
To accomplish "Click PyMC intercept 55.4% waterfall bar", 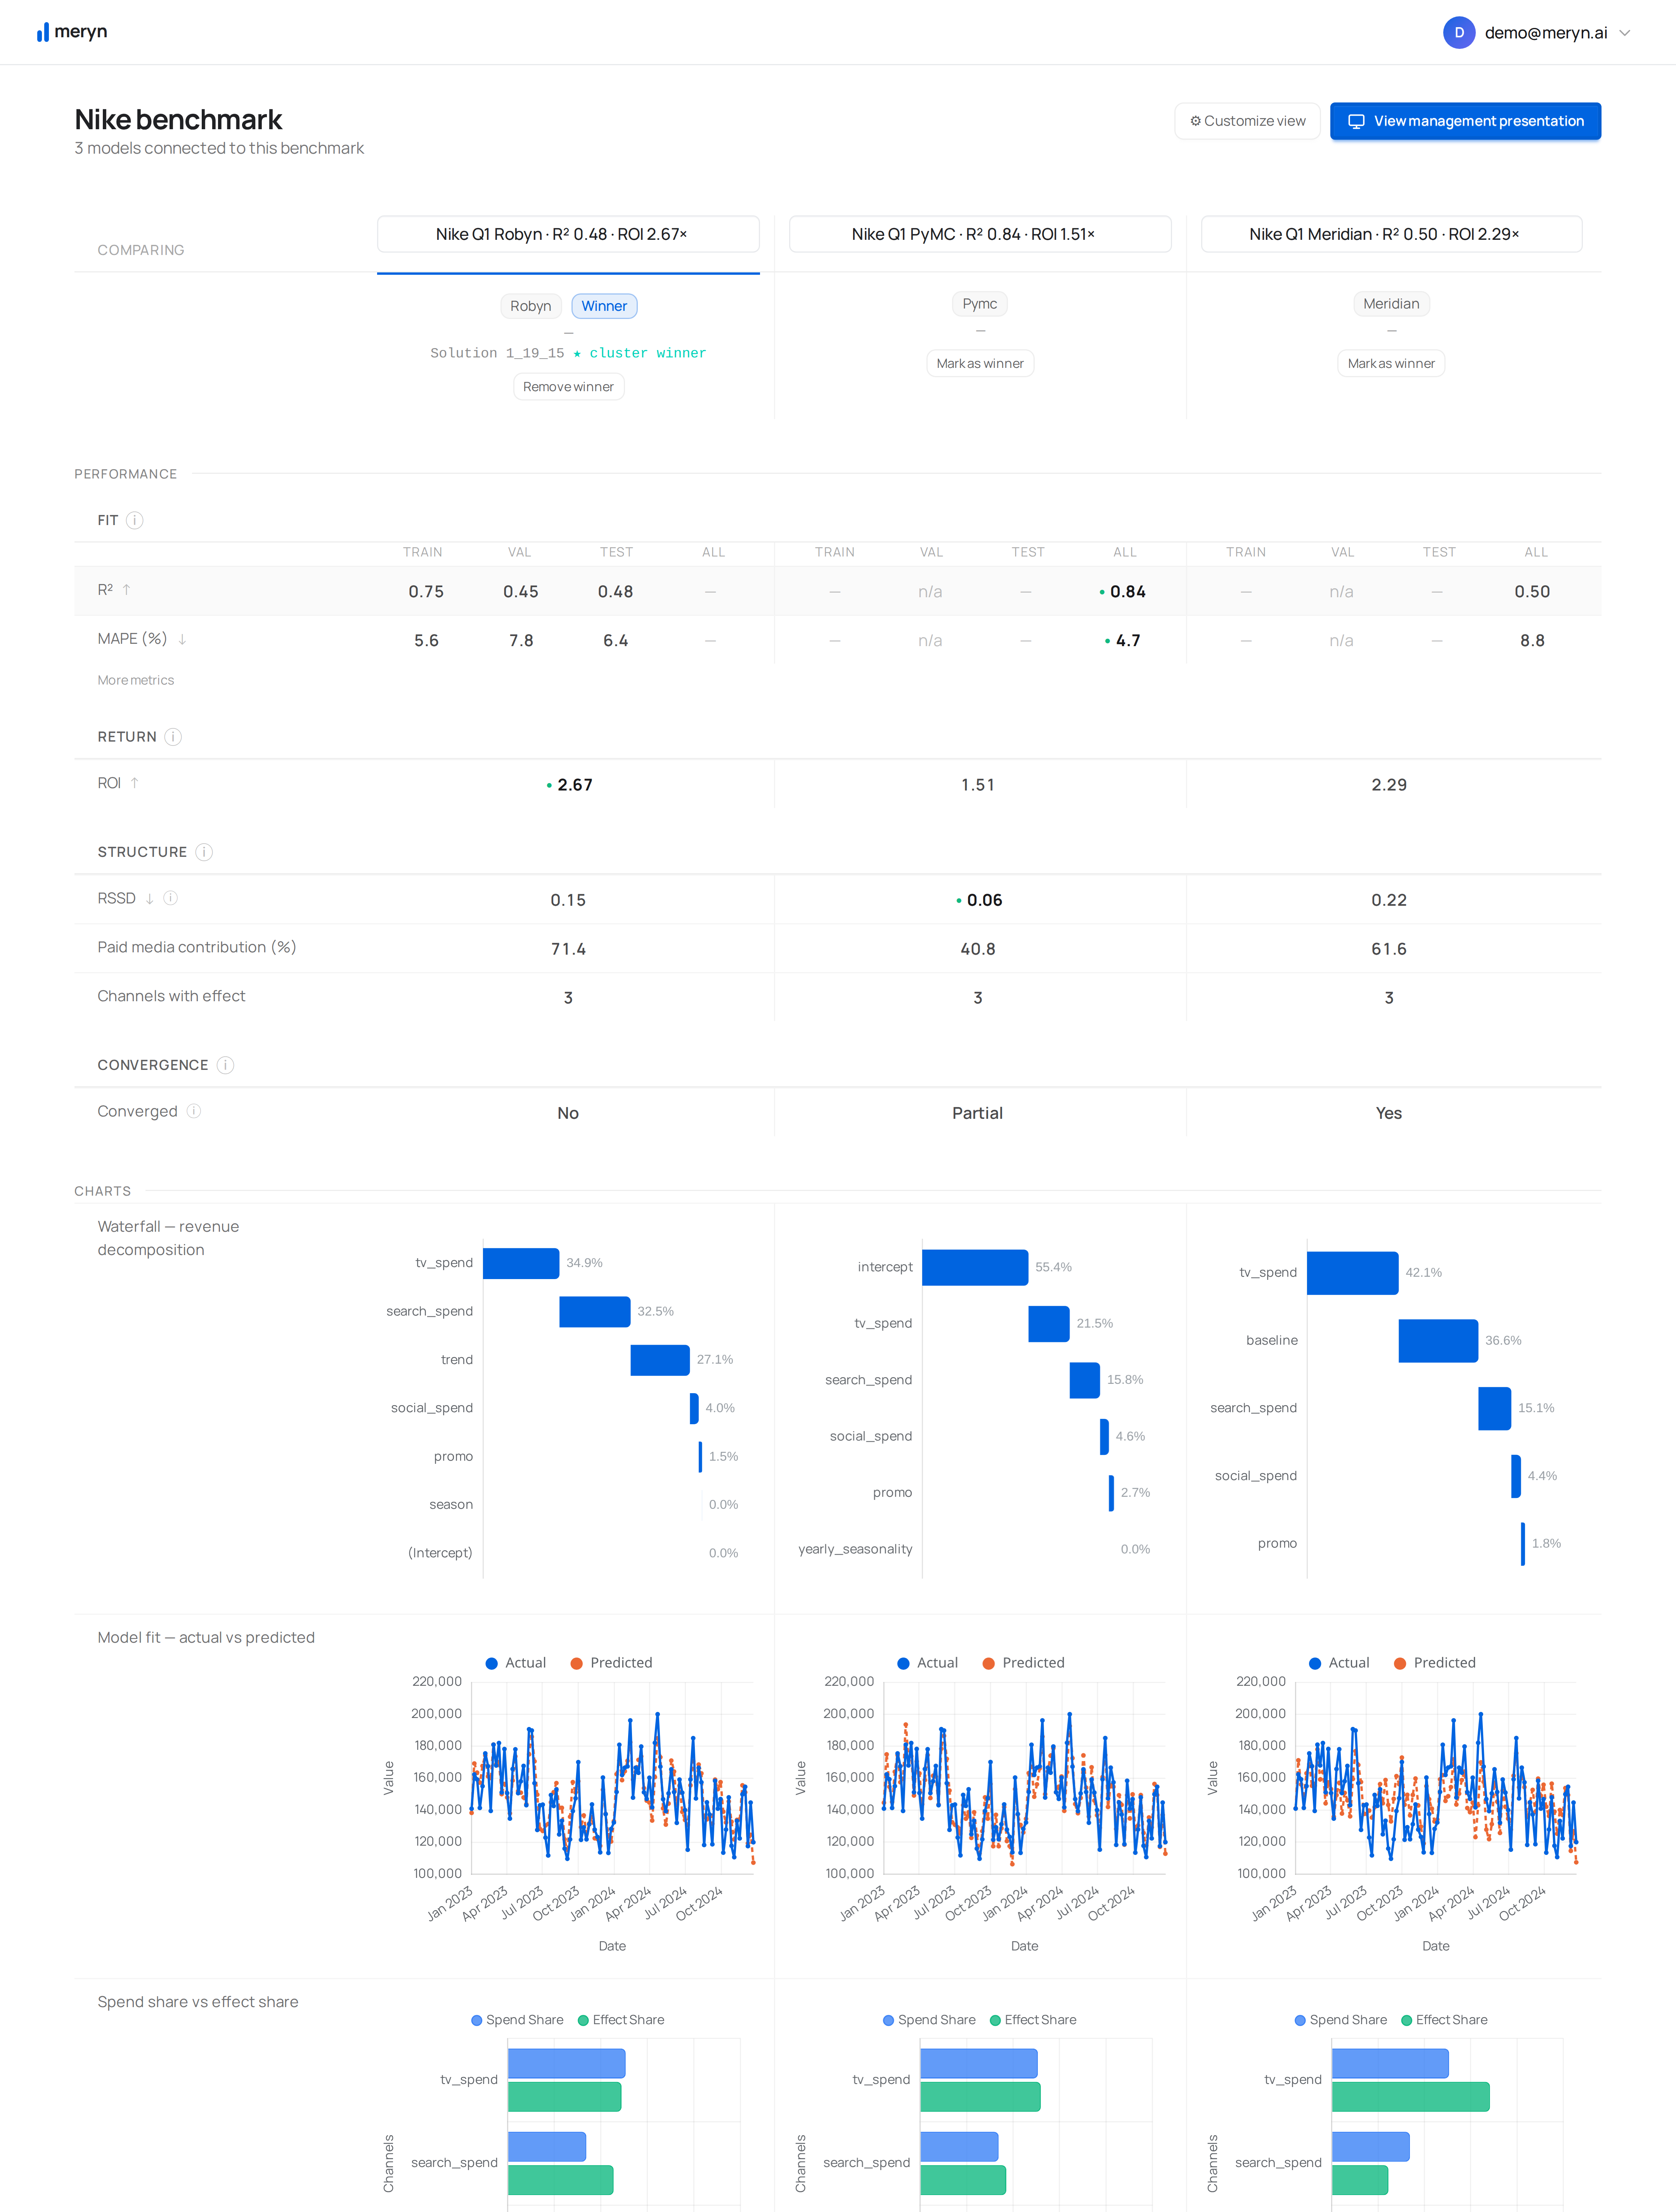I will click(x=975, y=1267).
